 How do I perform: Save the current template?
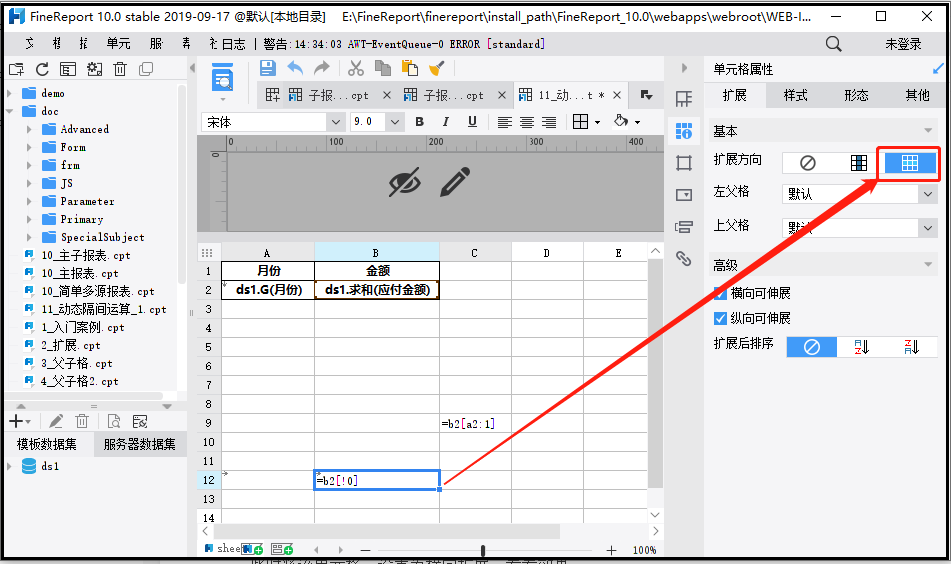coord(267,68)
